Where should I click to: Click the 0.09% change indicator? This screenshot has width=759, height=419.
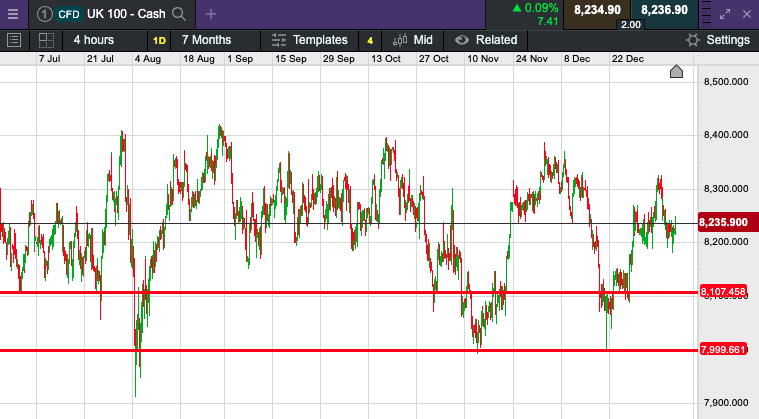(535, 8)
